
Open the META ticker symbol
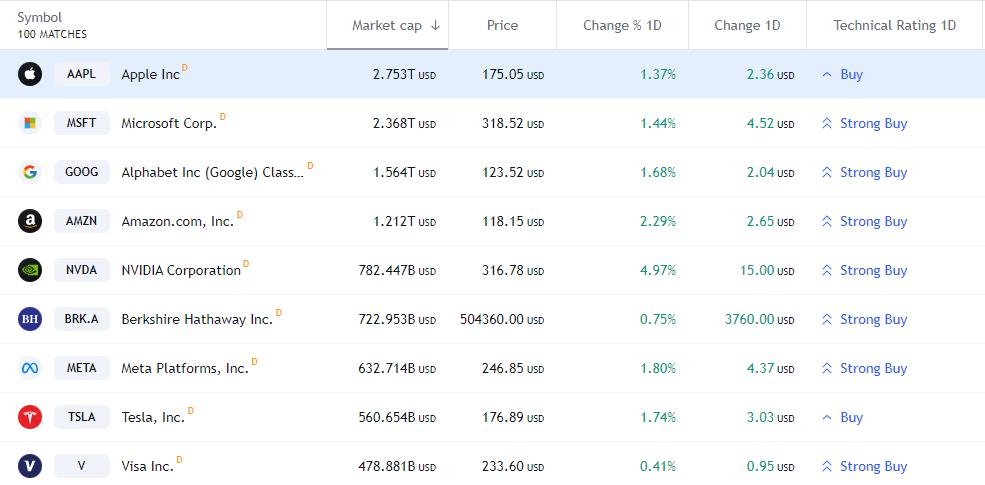click(82, 368)
